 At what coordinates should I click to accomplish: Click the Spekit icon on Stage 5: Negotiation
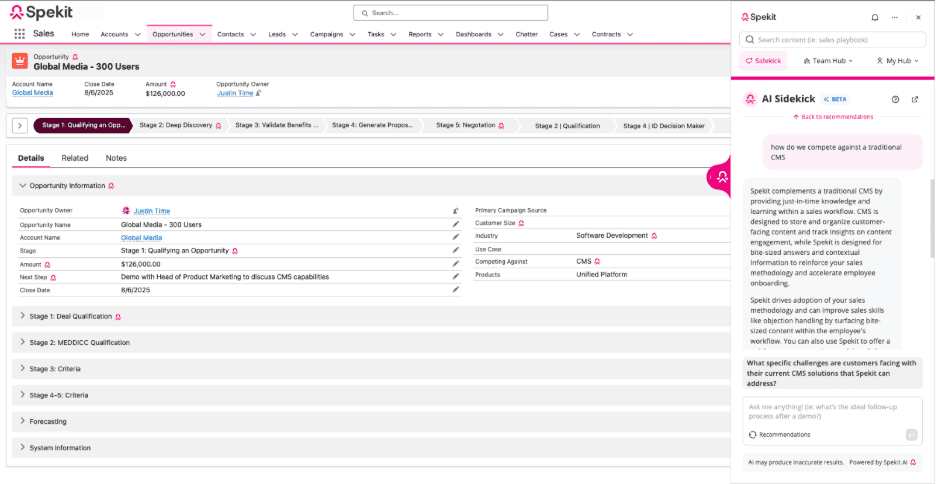(x=501, y=125)
